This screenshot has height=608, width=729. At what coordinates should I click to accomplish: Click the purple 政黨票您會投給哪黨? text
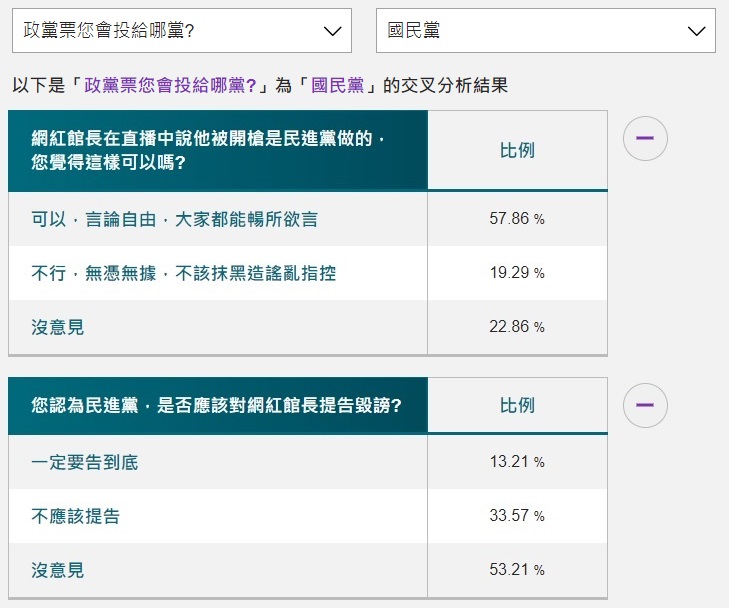[170, 86]
